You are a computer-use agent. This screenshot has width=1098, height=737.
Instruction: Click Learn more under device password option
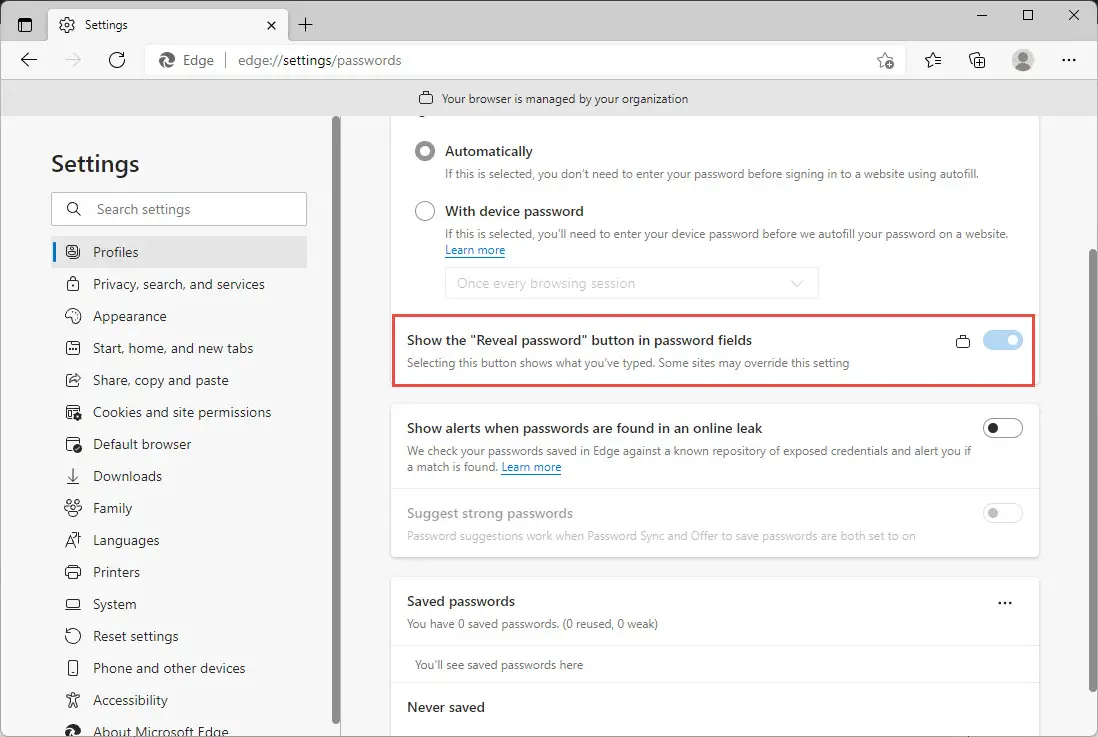(475, 250)
